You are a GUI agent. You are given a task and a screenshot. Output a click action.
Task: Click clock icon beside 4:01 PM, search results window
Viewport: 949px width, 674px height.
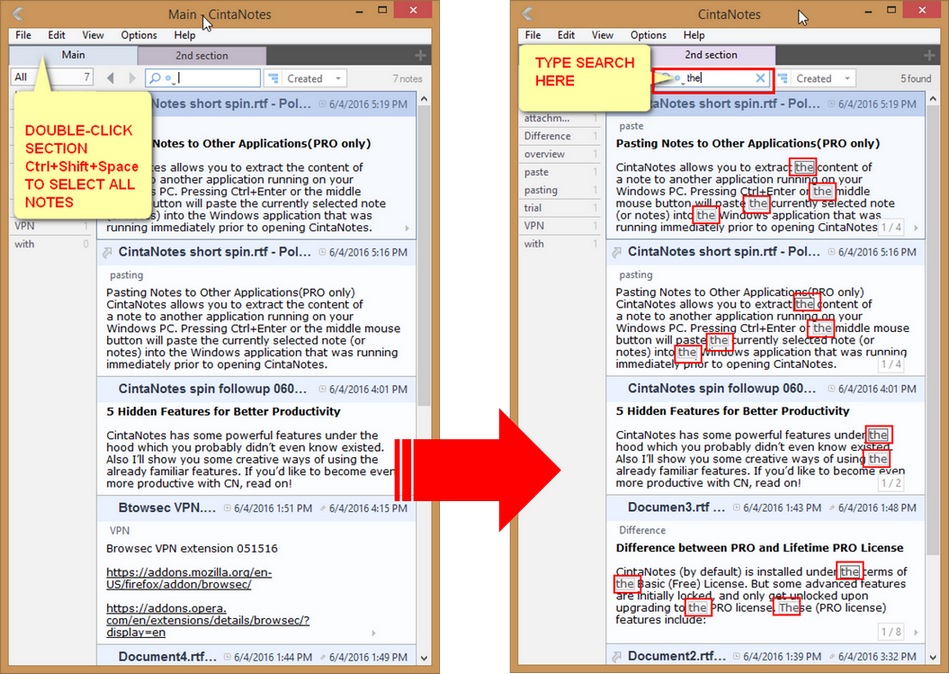(832, 388)
